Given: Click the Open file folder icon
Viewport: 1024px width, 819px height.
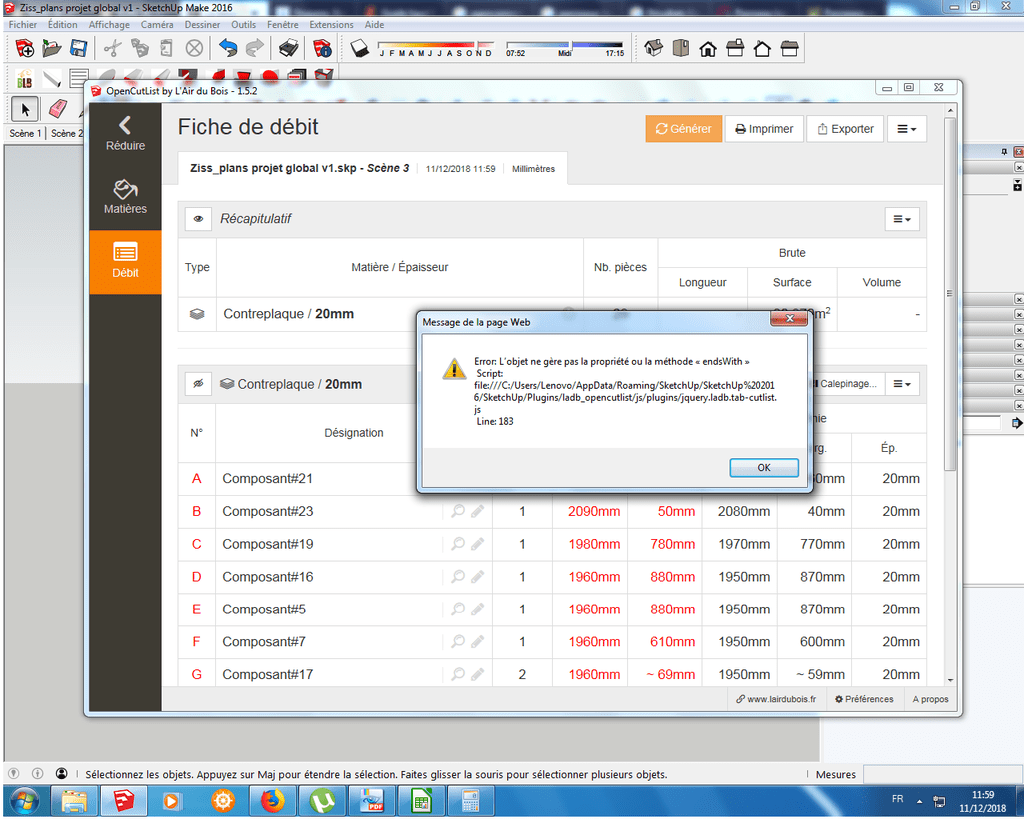Looking at the screenshot, I should pos(52,48).
